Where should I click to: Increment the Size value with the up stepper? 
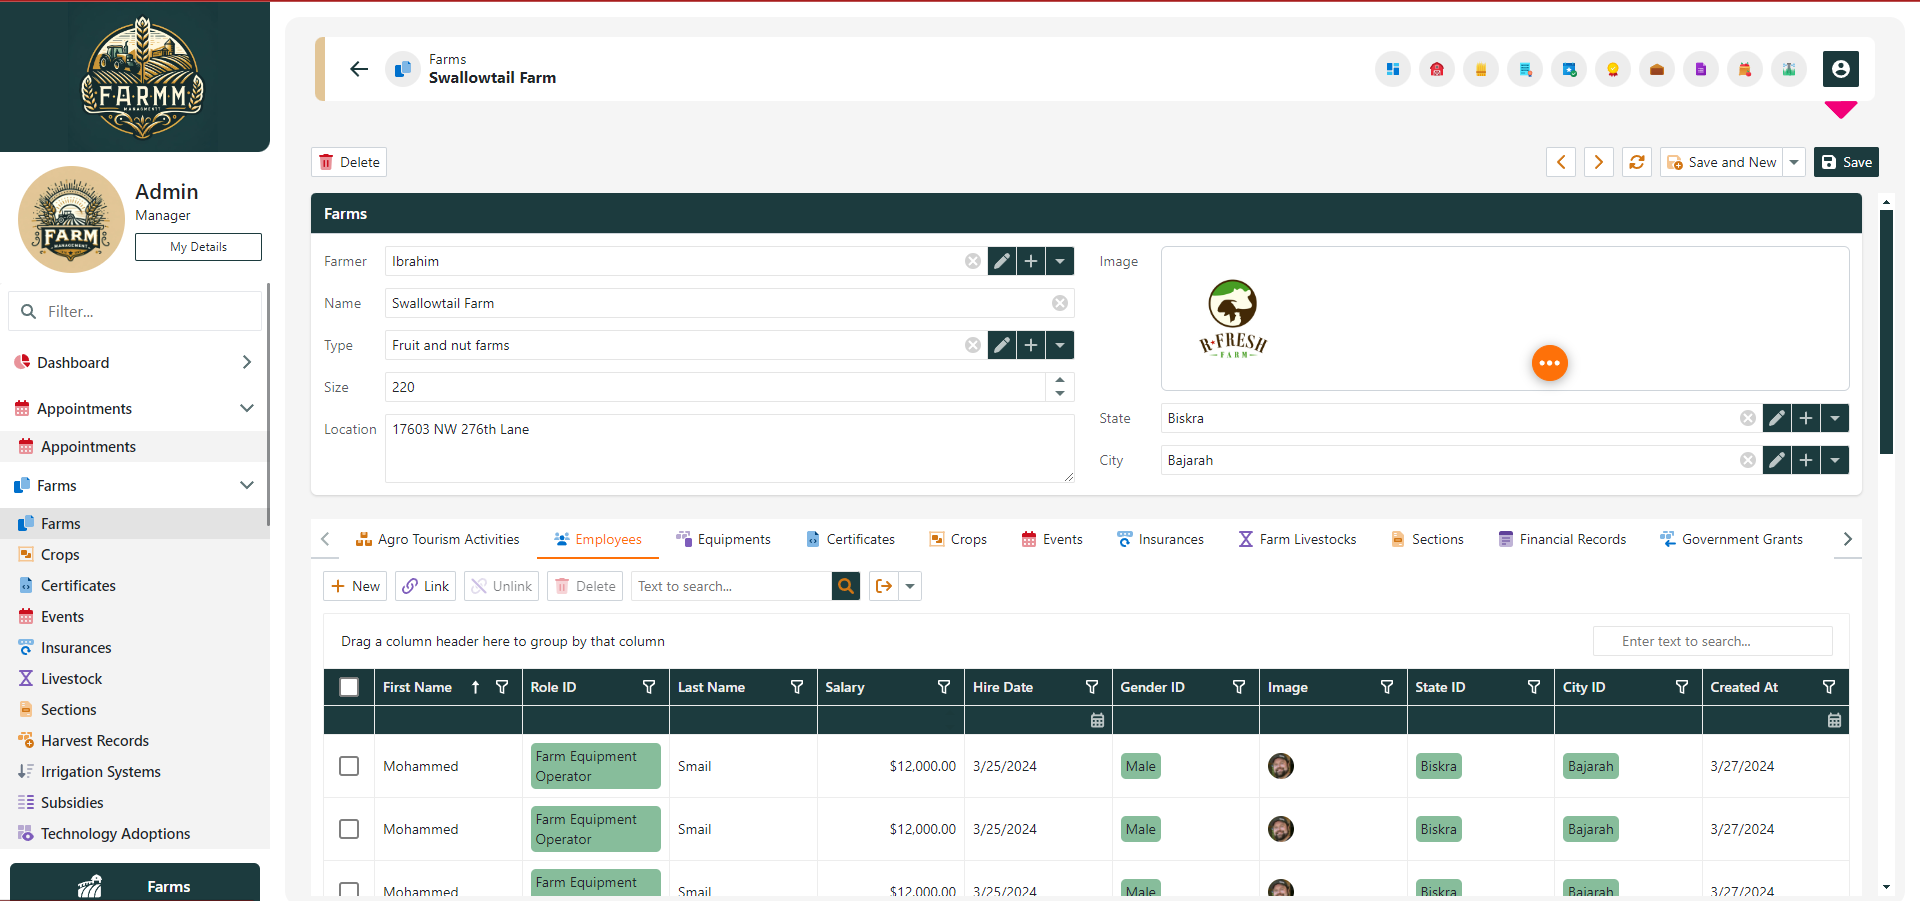coord(1060,381)
